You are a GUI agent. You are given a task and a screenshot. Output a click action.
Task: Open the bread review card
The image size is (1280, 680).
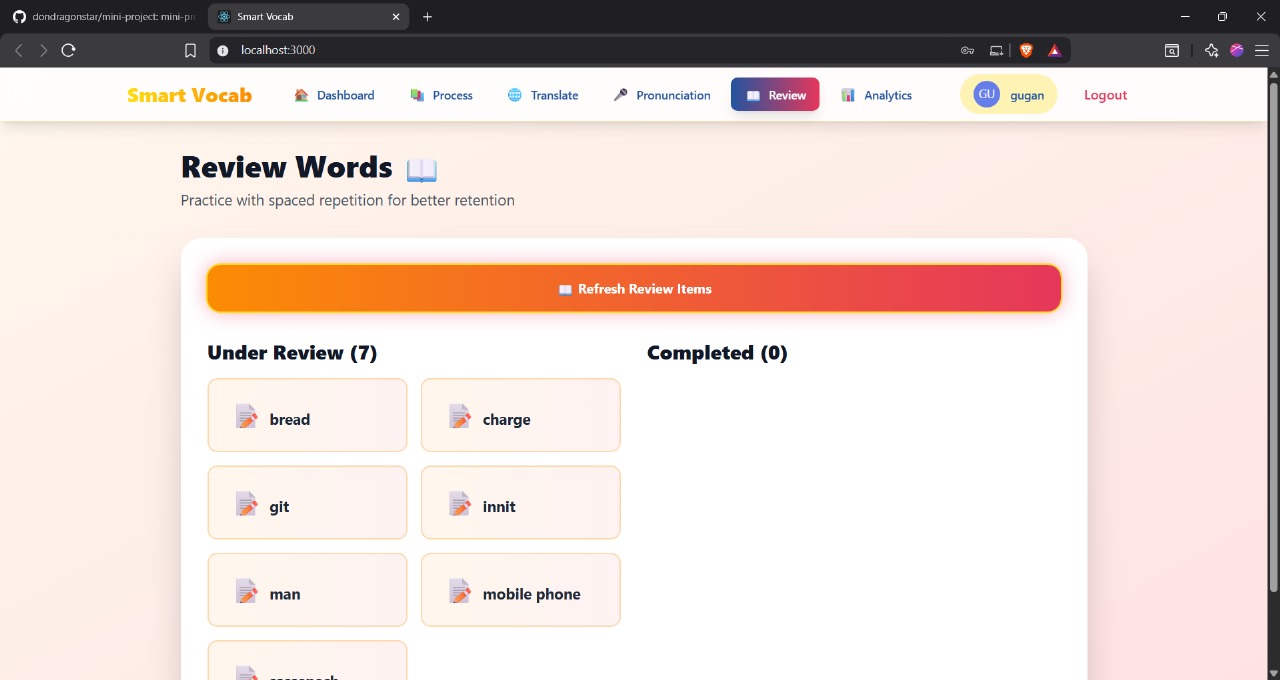307,415
